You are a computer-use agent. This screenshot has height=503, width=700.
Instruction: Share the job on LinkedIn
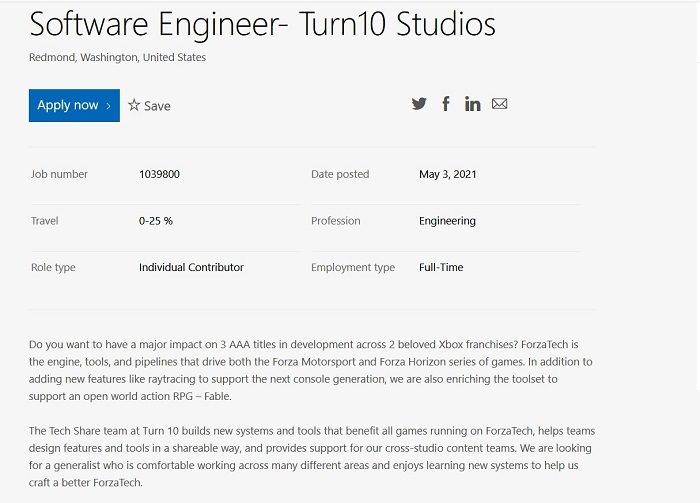[472, 104]
